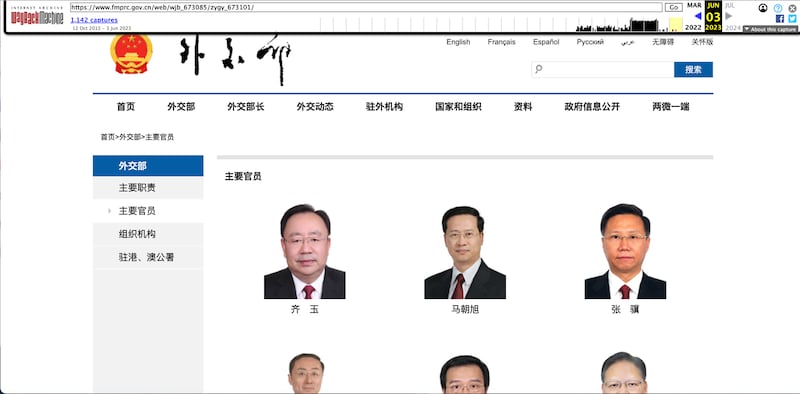Open the 国家和组织 menu item
Image resolution: width=800 pixels, height=394 pixels.
point(458,107)
